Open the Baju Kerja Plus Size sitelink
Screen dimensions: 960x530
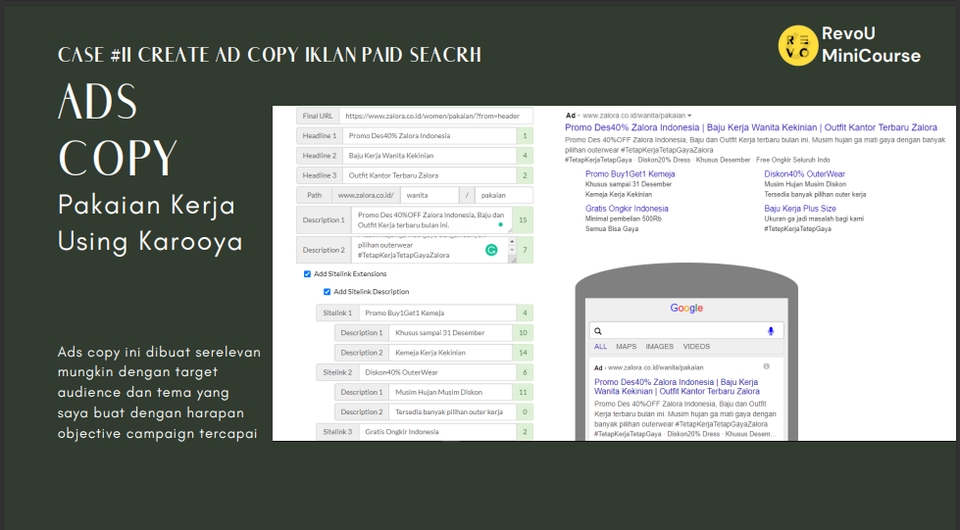click(x=800, y=209)
